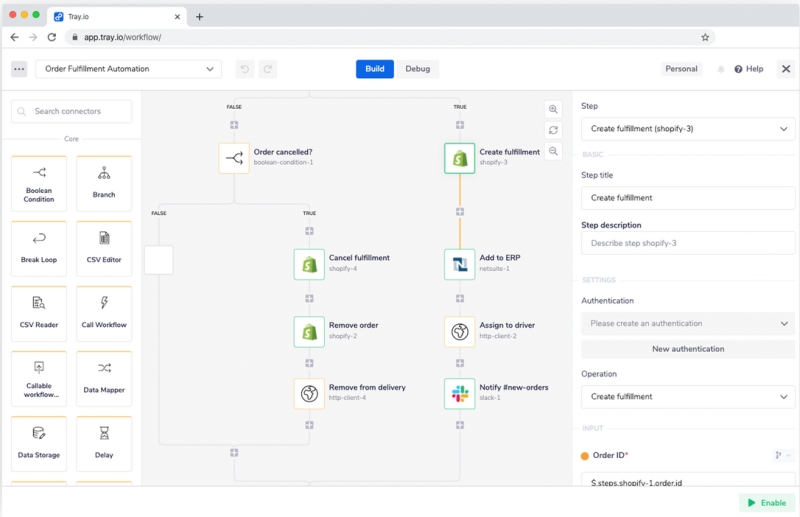This screenshot has width=800, height=517.
Task: Open the Help menu
Action: point(749,69)
